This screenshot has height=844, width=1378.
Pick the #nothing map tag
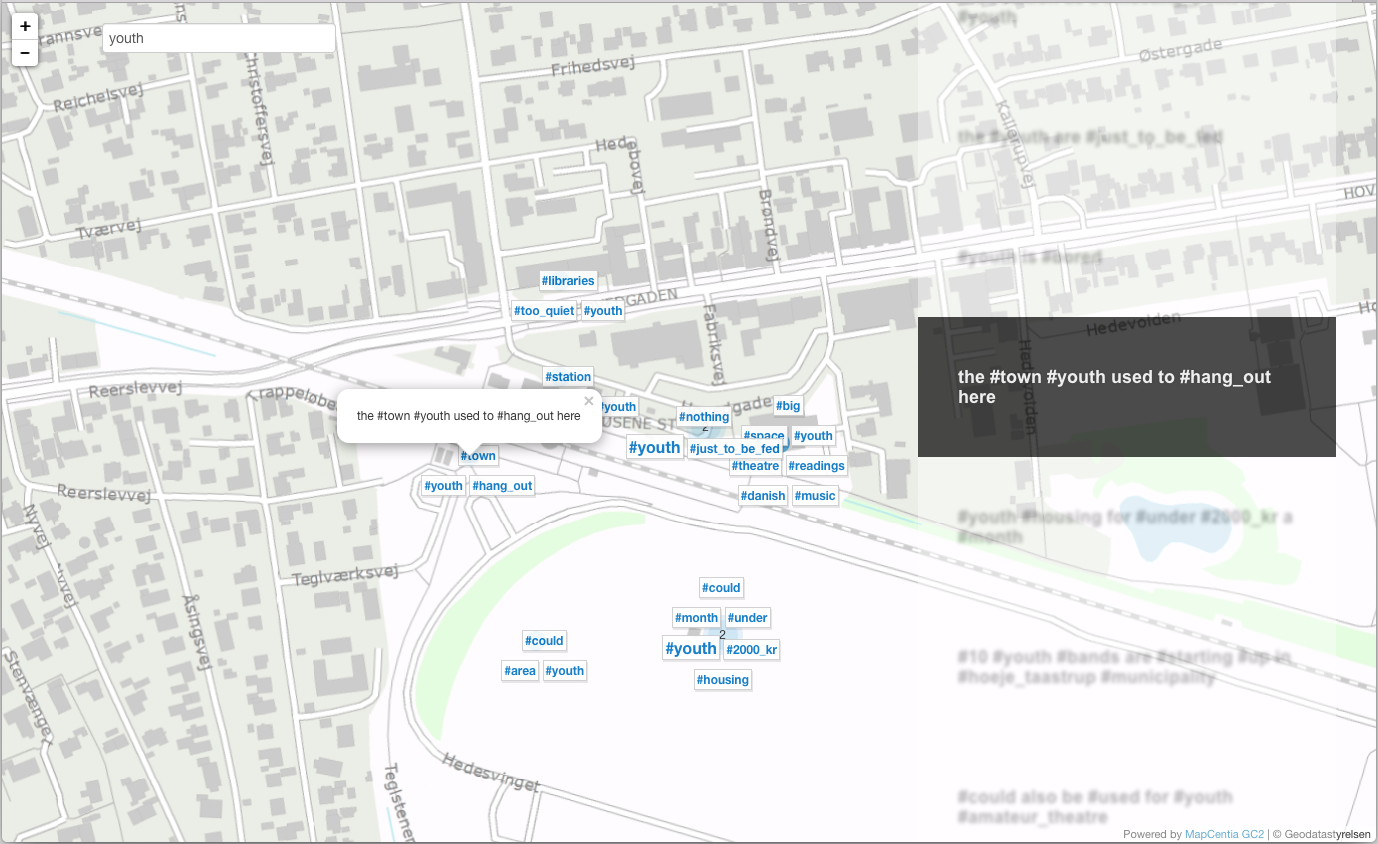click(x=704, y=417)
